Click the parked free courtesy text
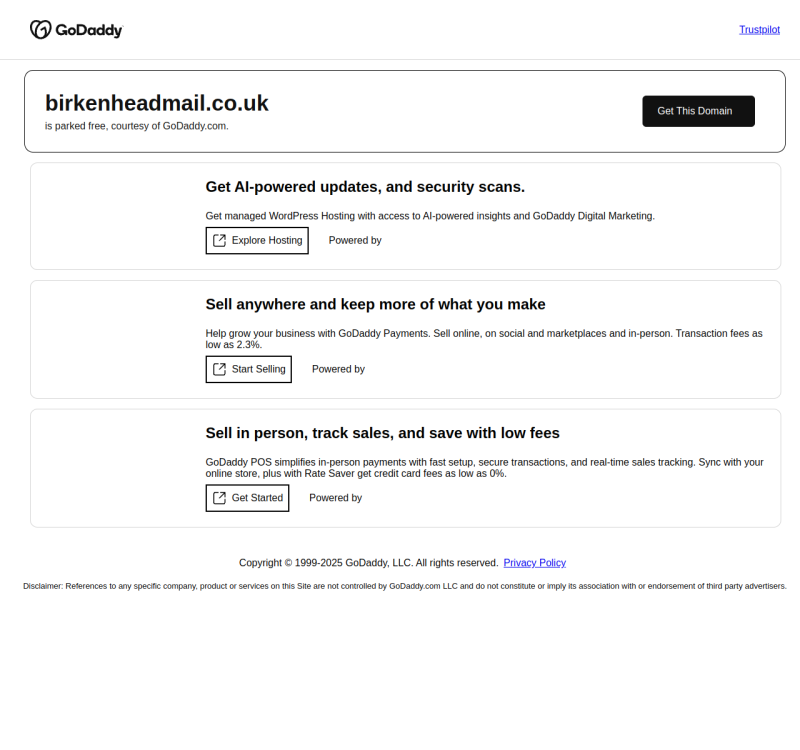 [x=136, y=126]
